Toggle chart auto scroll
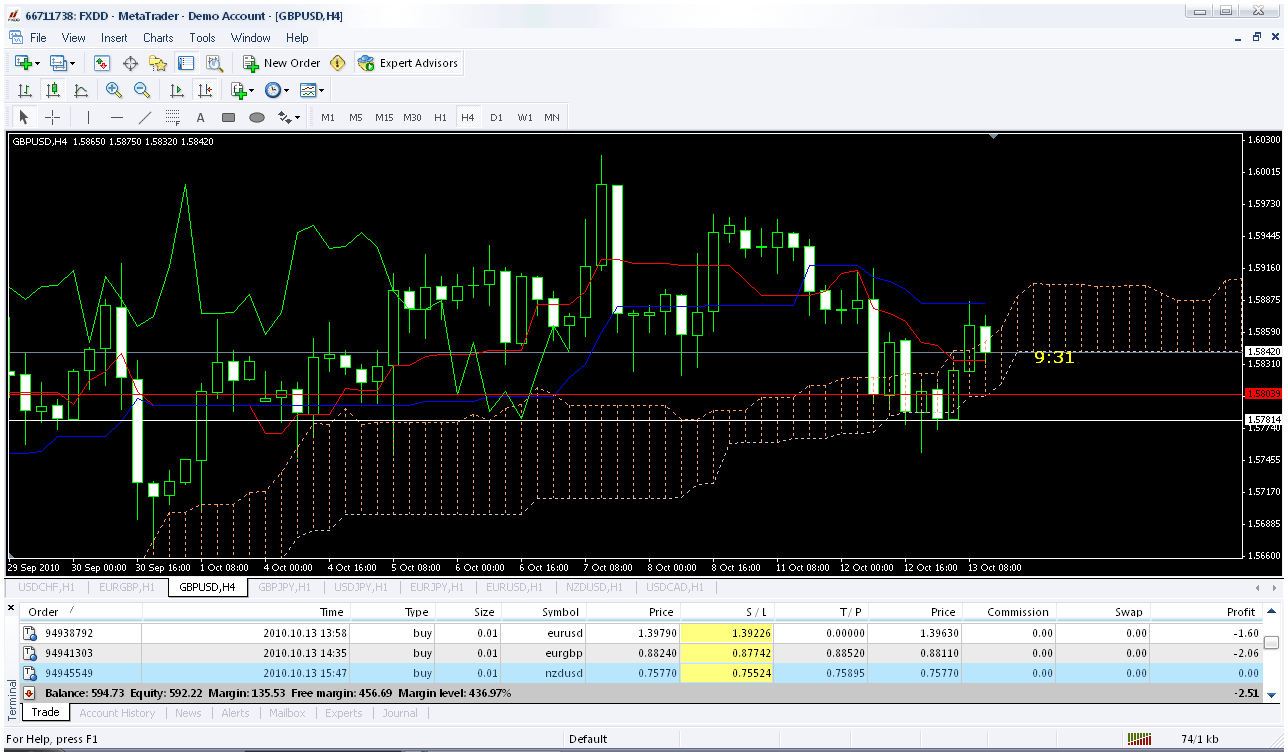 coord(177,90)
